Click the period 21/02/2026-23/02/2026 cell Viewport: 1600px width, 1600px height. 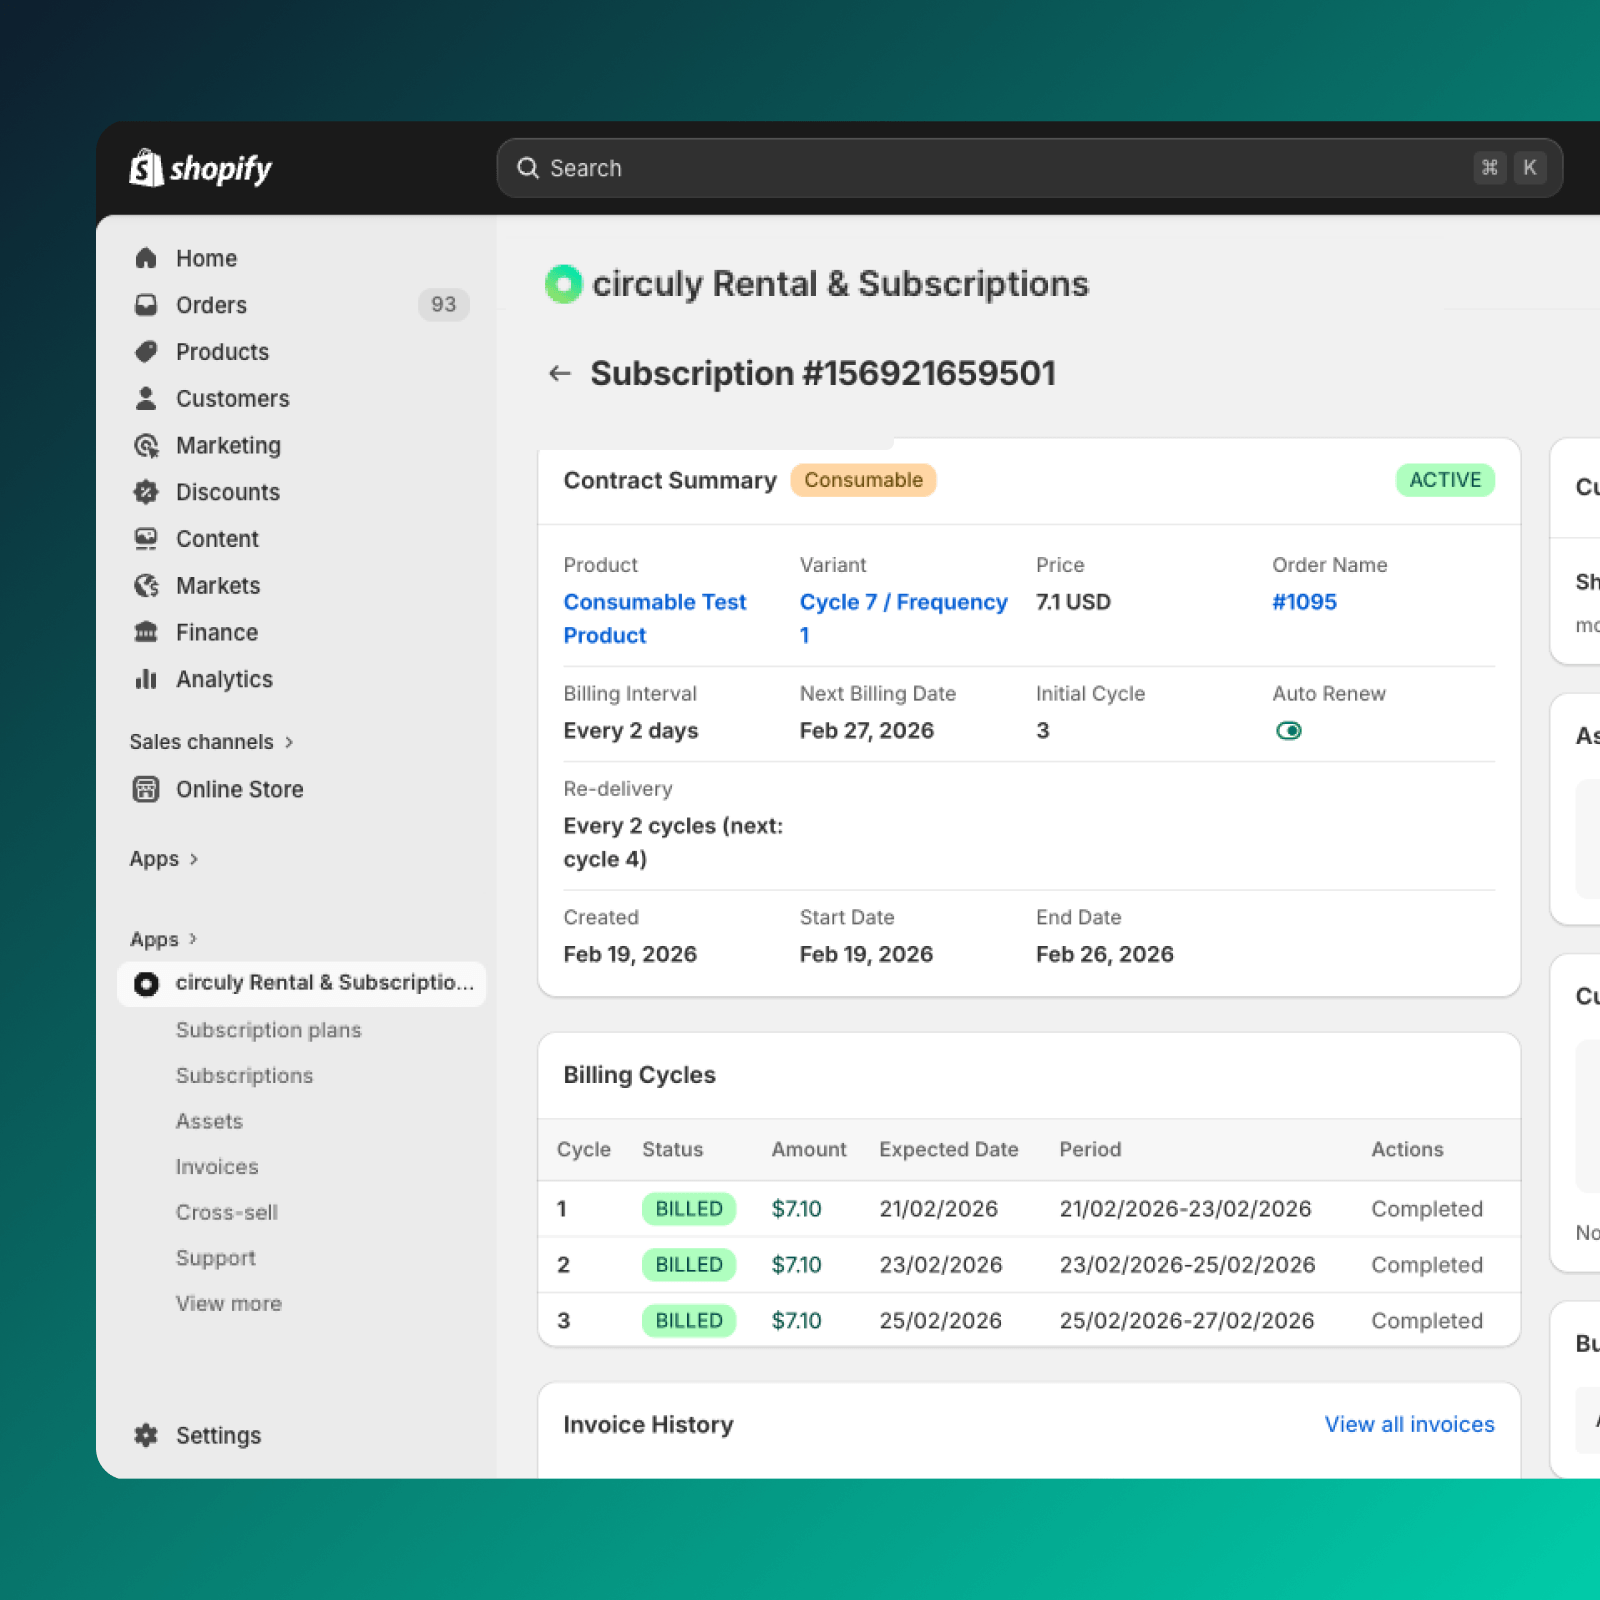coord(1185,1209)
